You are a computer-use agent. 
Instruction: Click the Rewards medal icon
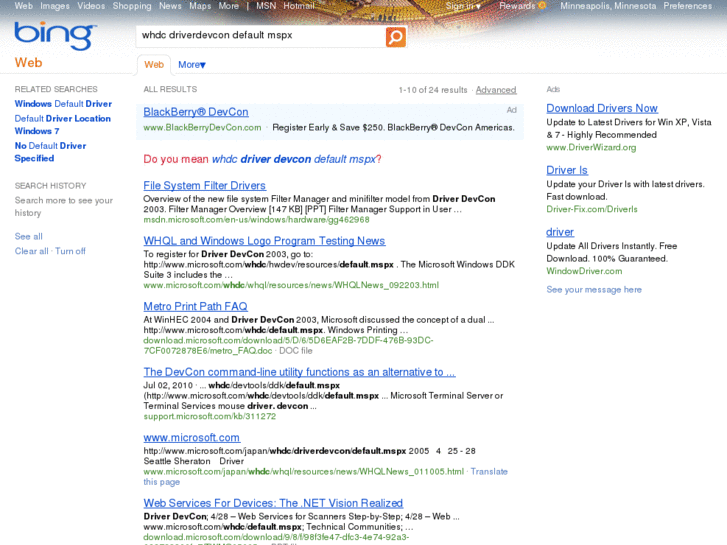(x=542, y=6)
